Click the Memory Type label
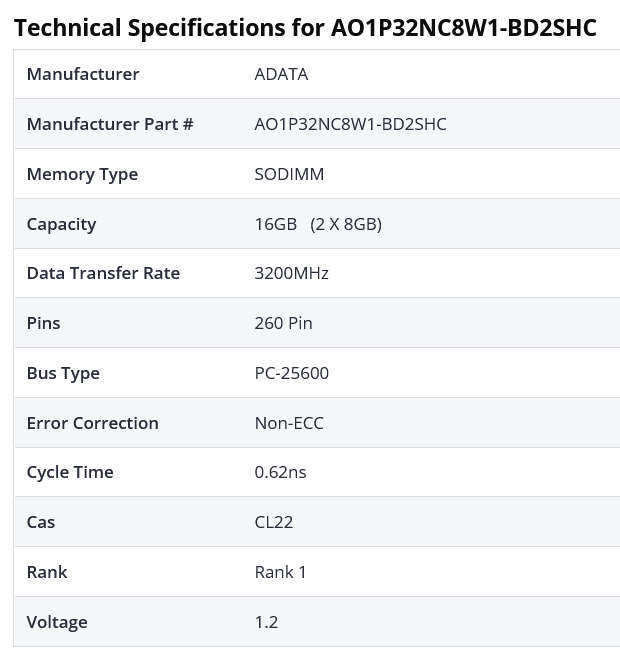Image resolution: width=620 pixels, height=663 pixels. 82,175
